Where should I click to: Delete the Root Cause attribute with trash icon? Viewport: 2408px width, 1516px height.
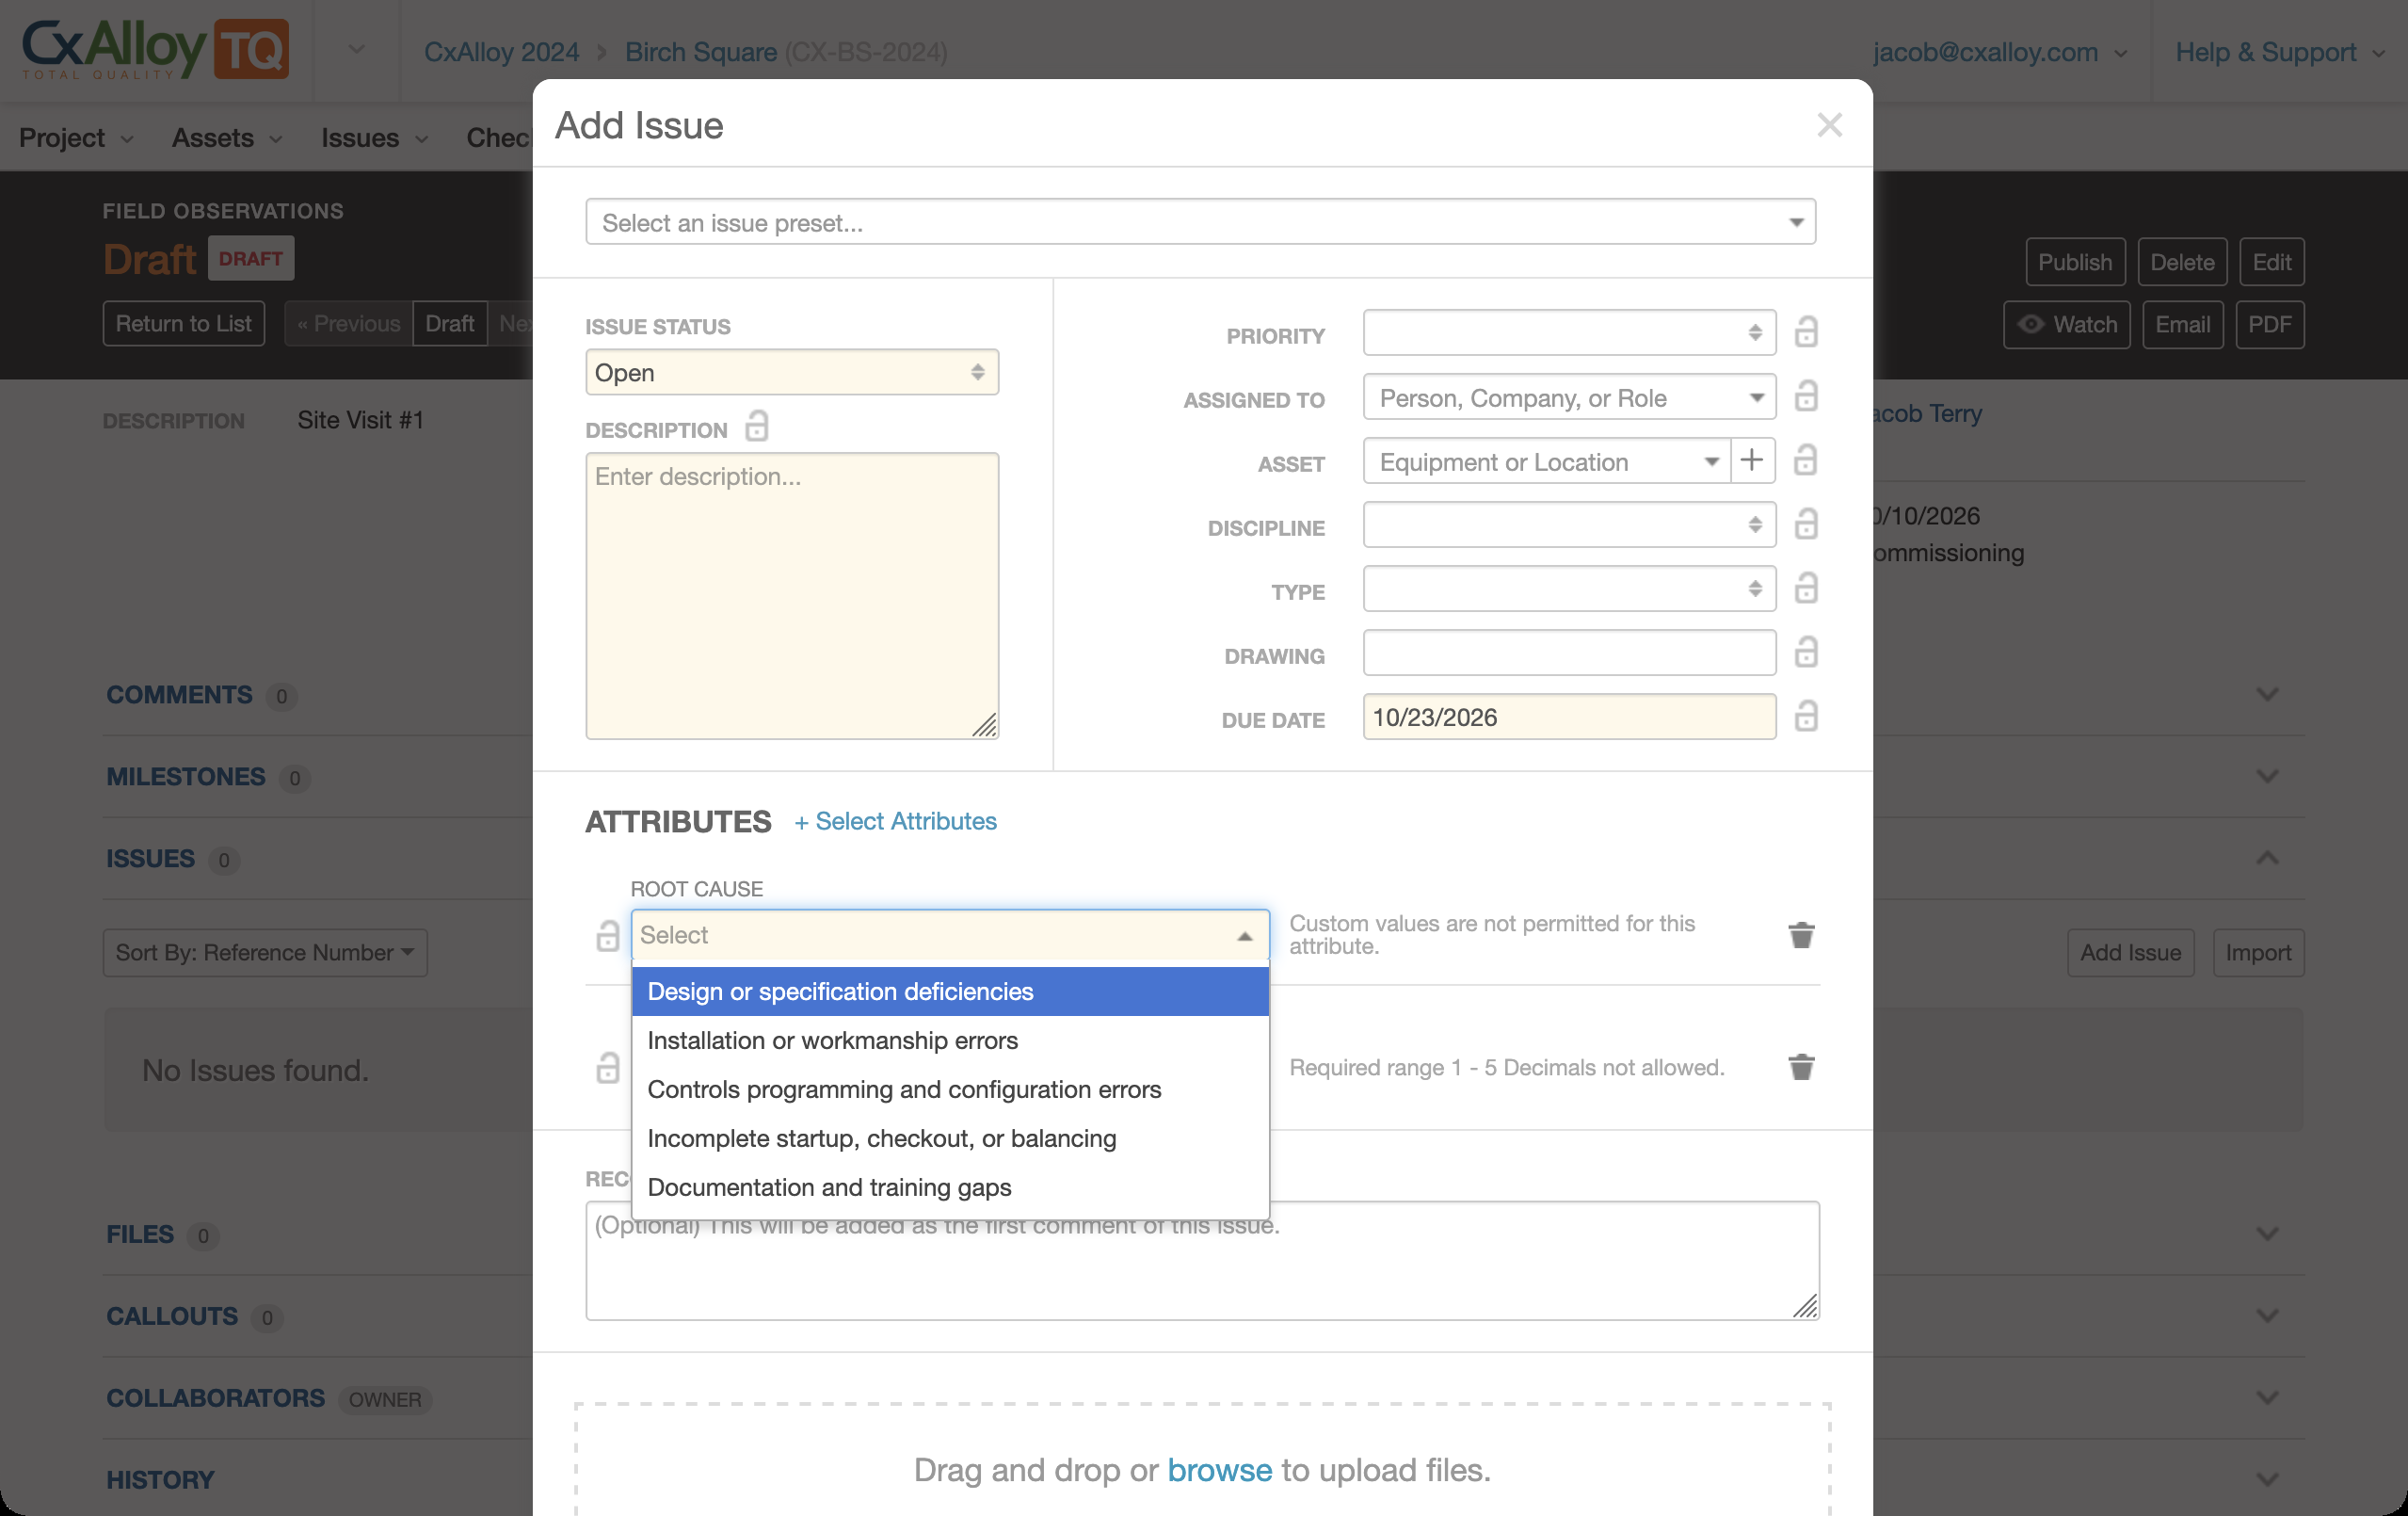click(1801, 935)
